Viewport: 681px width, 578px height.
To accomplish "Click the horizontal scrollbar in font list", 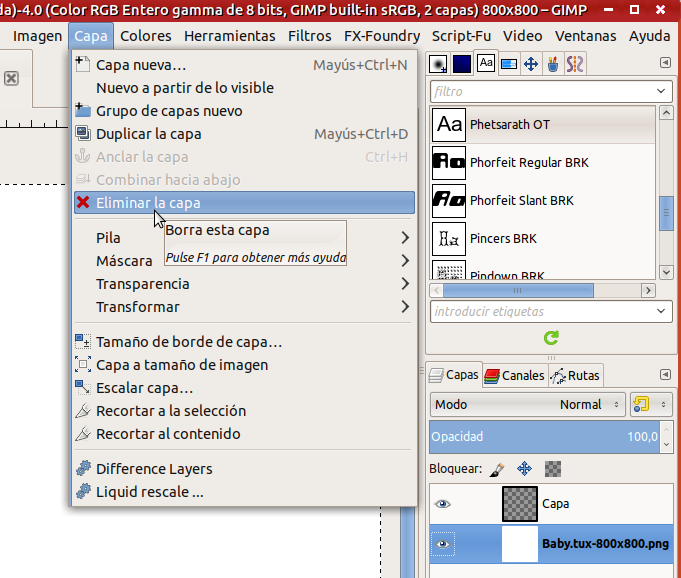I will [x=518, y=291].
